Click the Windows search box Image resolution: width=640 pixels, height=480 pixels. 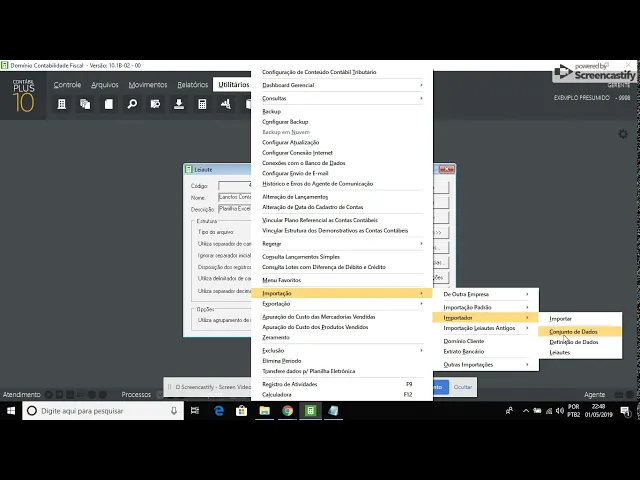tap(103, 411)
